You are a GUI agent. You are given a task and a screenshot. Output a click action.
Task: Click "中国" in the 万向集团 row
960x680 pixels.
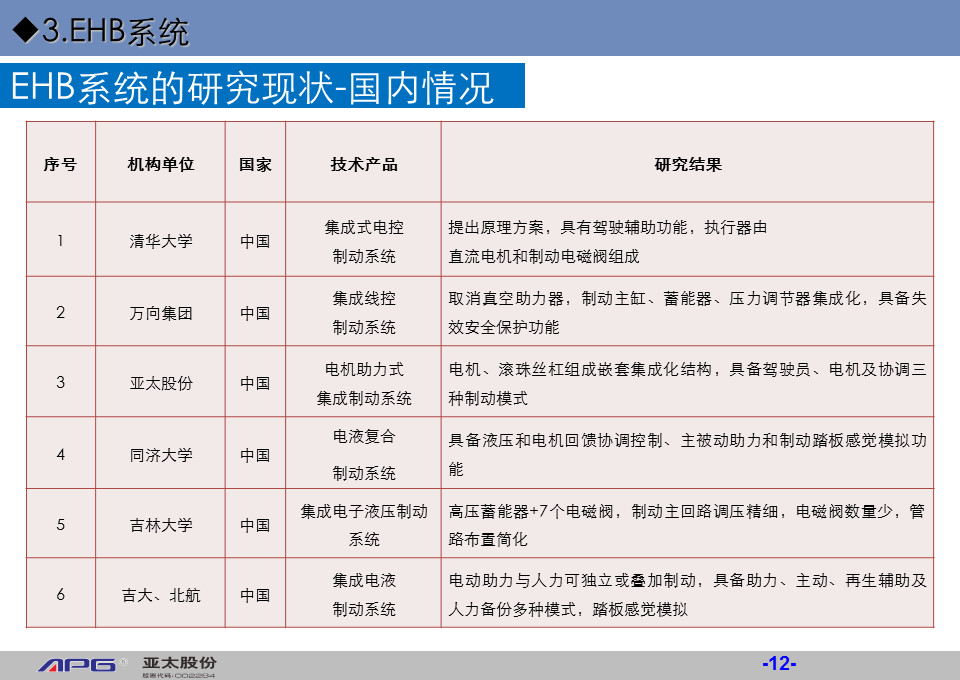point(255,313)
